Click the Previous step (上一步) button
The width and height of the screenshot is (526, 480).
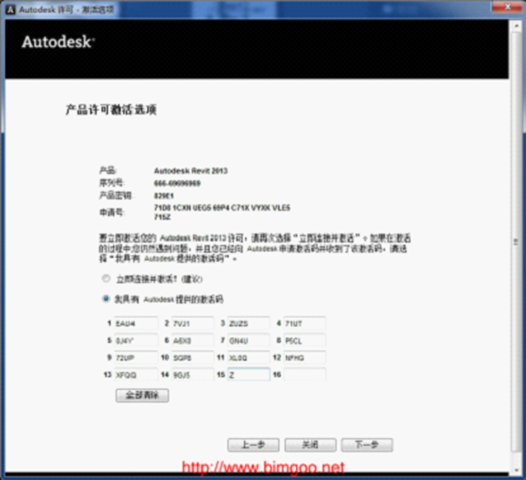[x=253, y=445]
